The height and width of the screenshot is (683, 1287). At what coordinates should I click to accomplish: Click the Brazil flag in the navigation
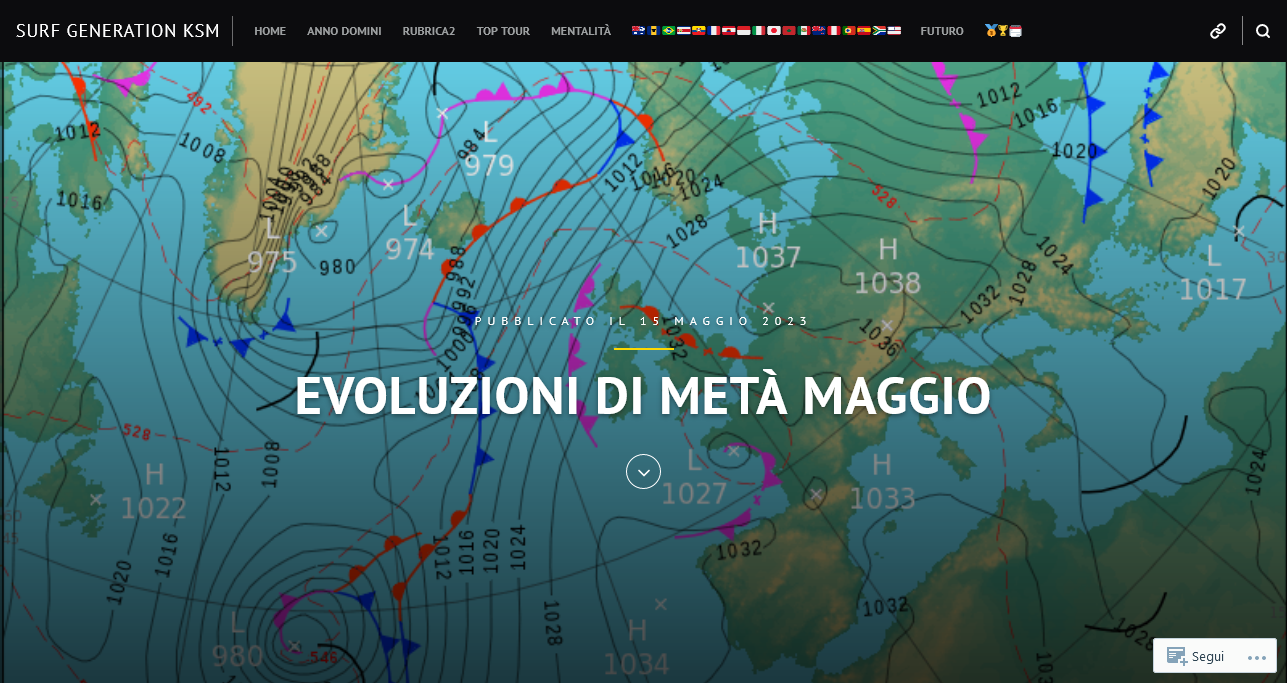pos(667,31)
